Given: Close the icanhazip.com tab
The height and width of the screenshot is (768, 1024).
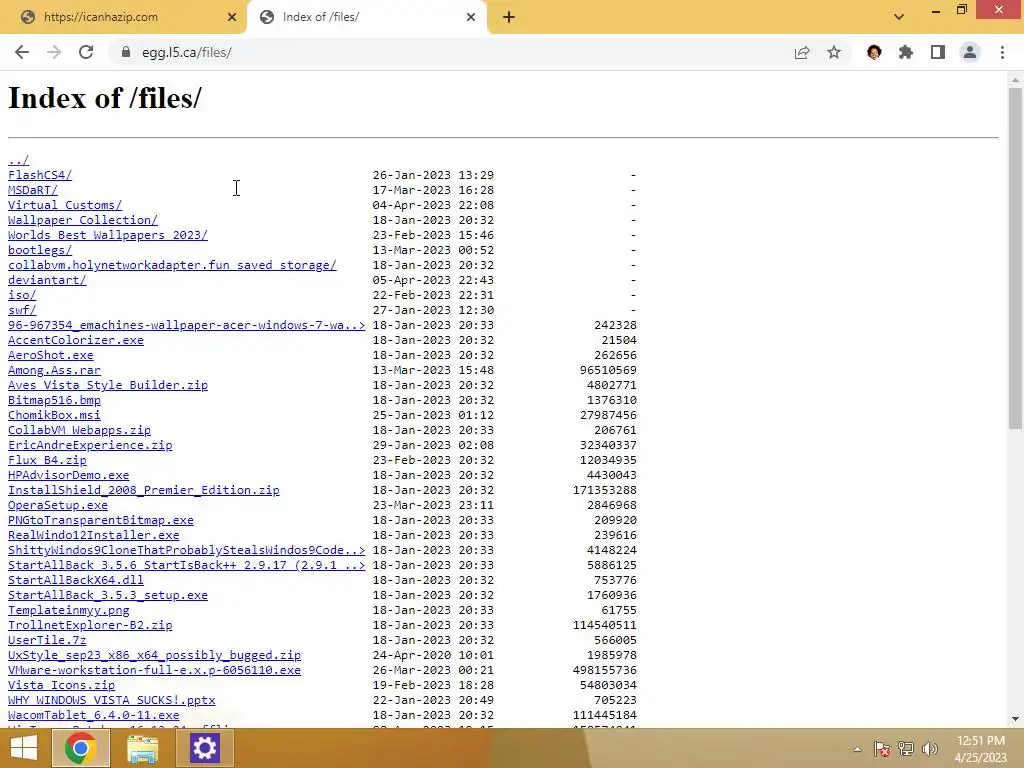Looking at the screenshot, I should click(231, 17).
